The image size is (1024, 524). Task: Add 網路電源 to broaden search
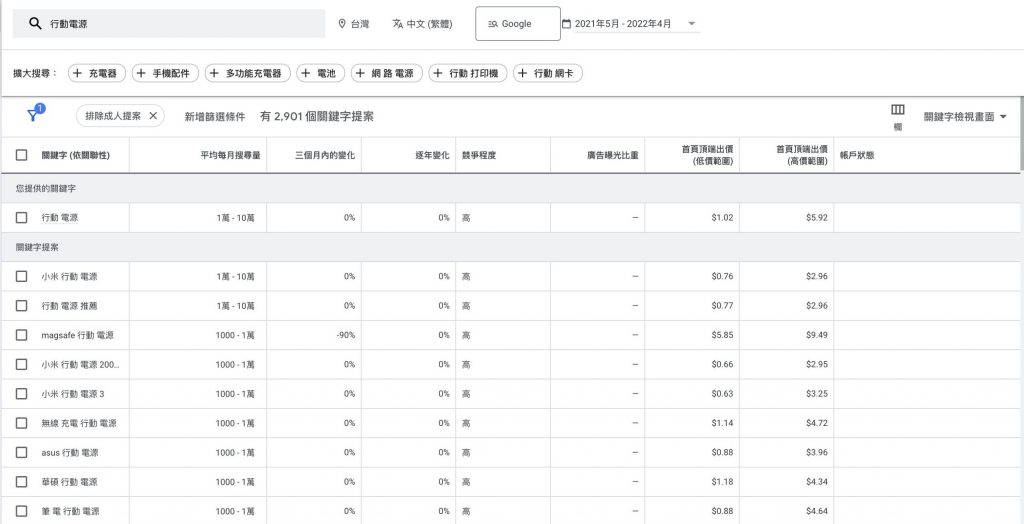(387, 74)
